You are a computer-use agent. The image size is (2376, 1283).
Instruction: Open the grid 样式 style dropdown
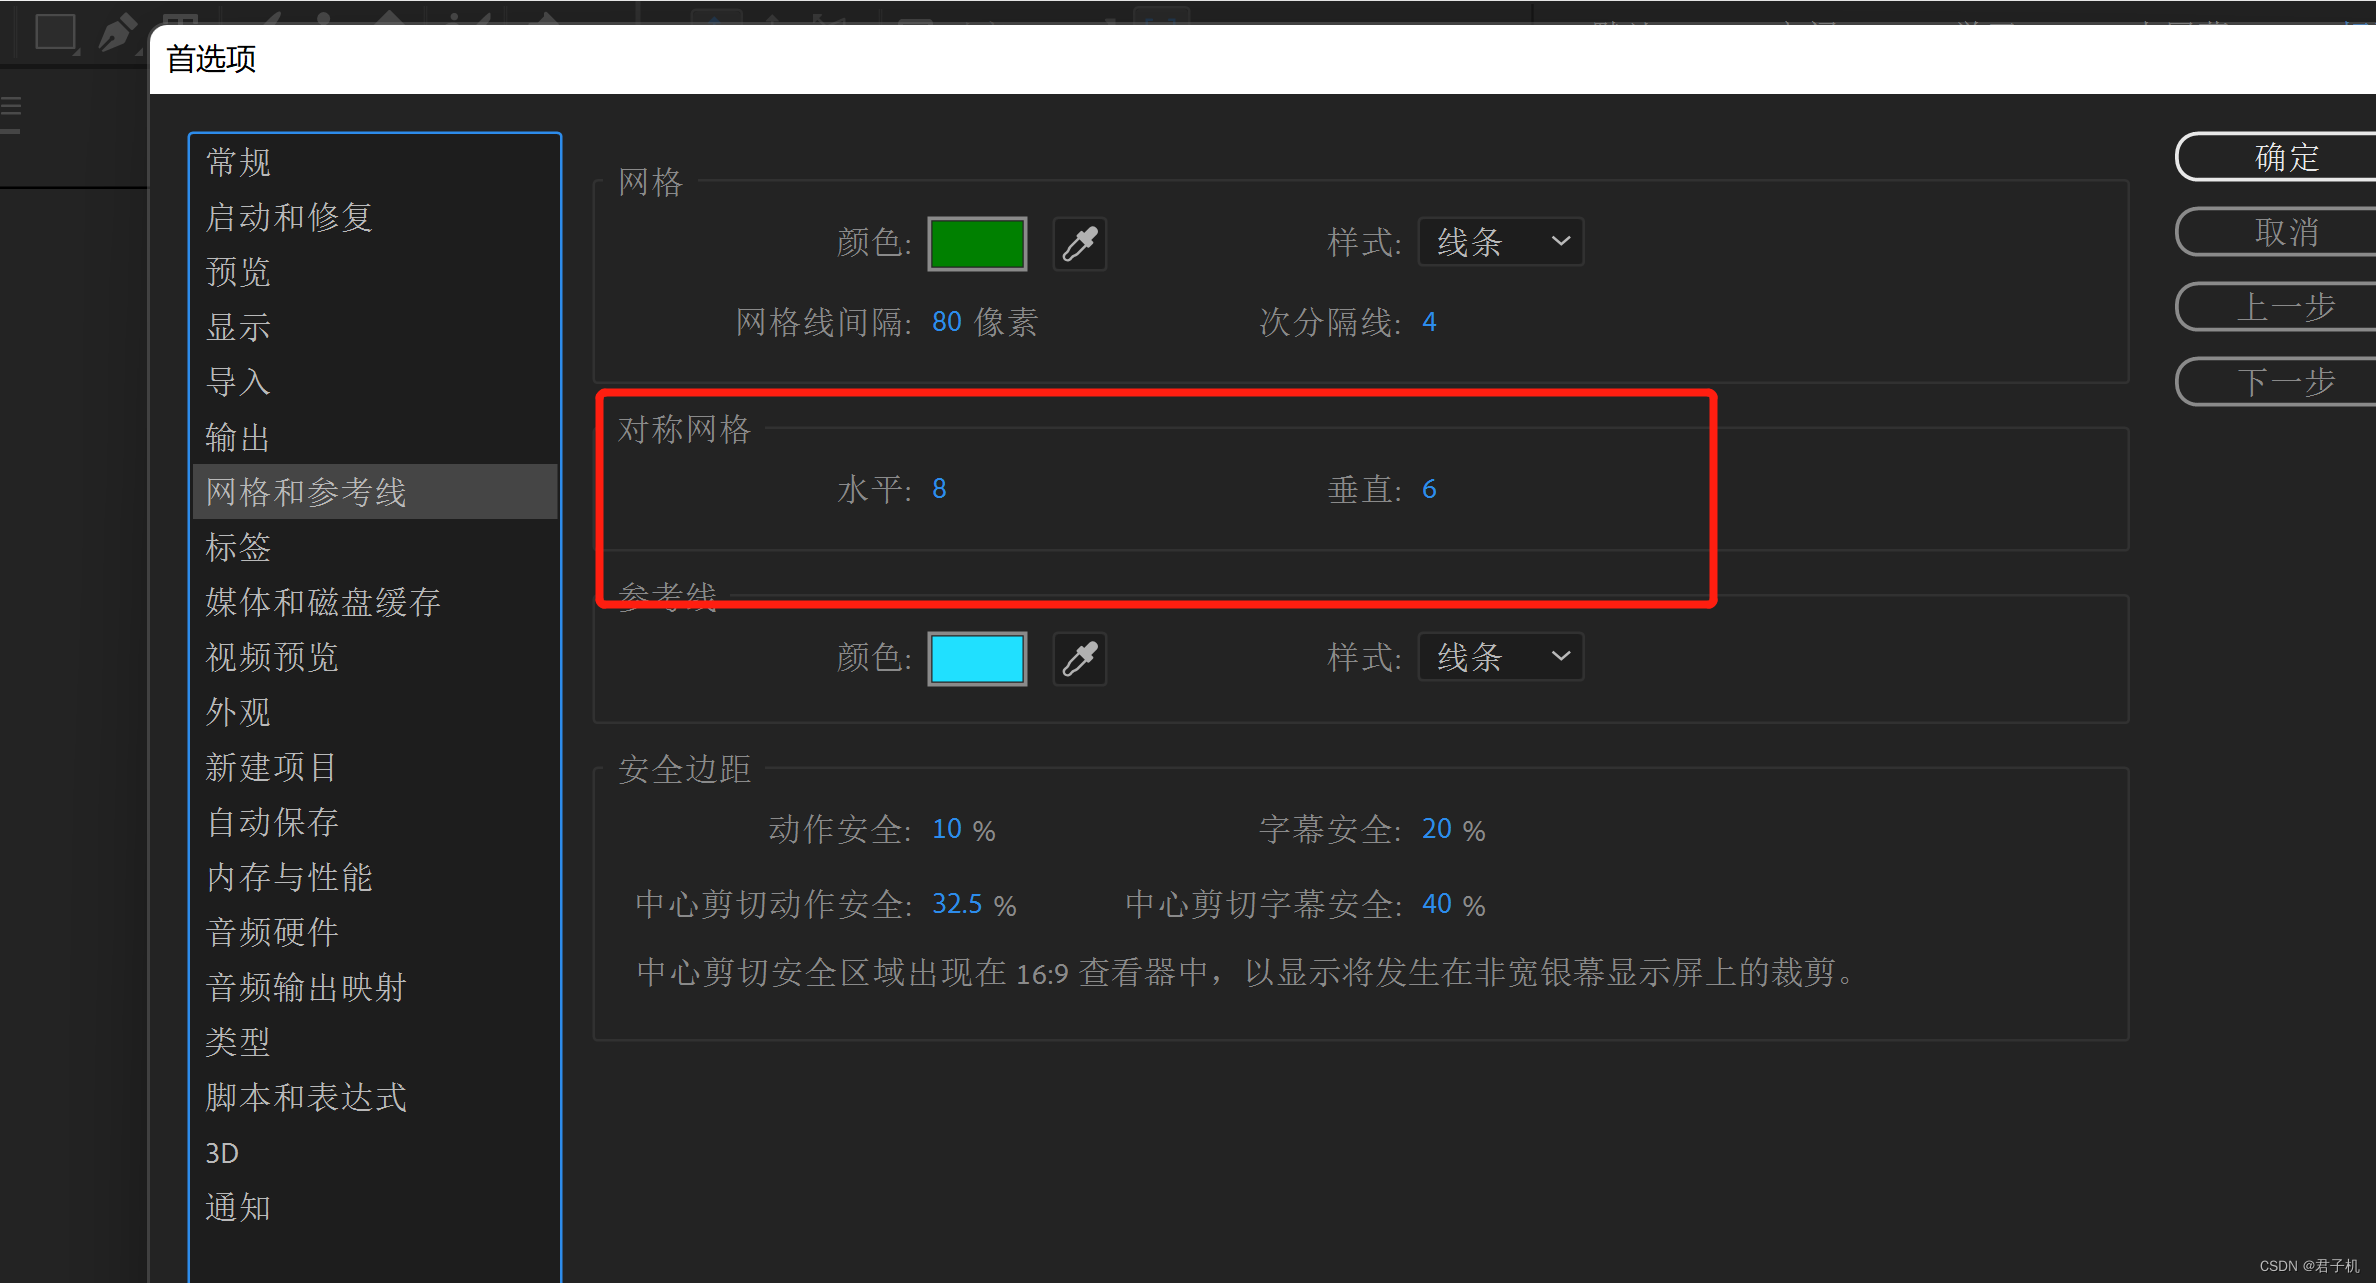pos(1500,242)
